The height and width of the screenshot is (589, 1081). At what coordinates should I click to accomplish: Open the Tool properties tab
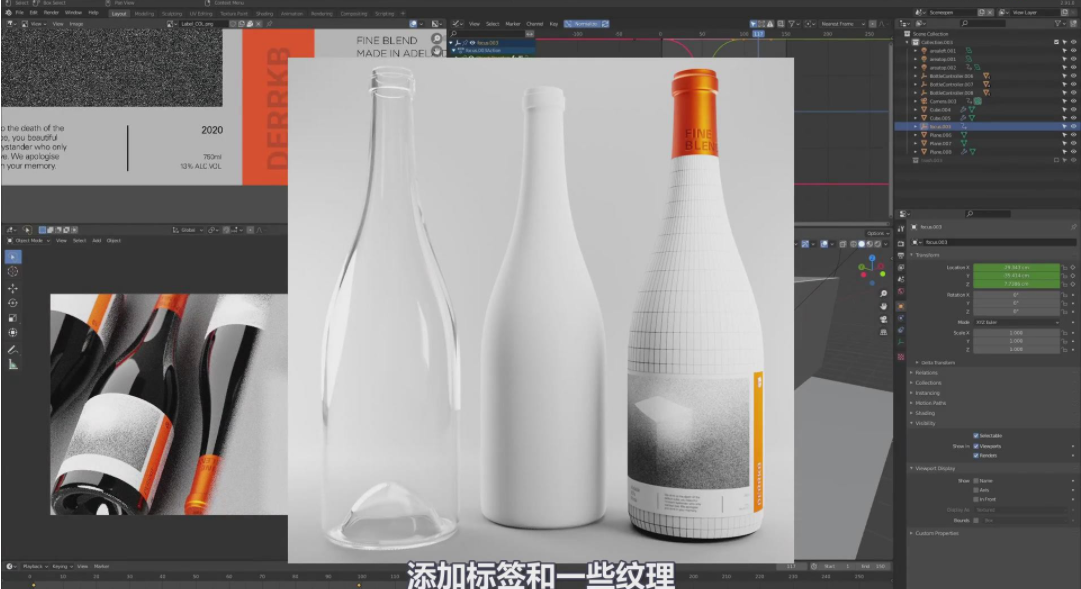tap(901, 229)
